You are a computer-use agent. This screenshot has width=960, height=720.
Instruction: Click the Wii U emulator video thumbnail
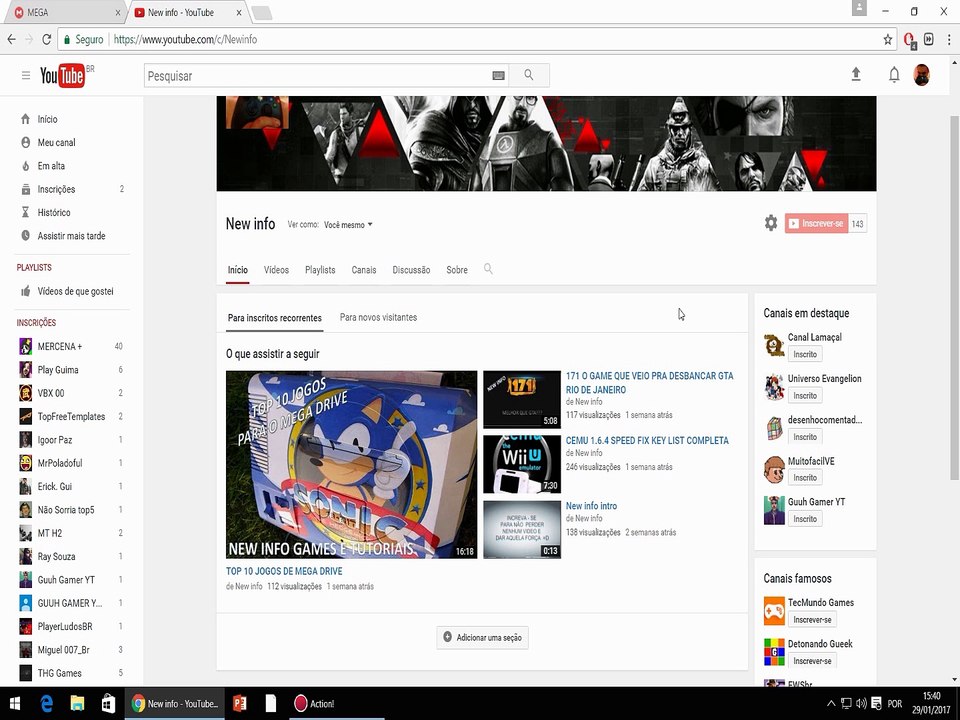(522, 464)
